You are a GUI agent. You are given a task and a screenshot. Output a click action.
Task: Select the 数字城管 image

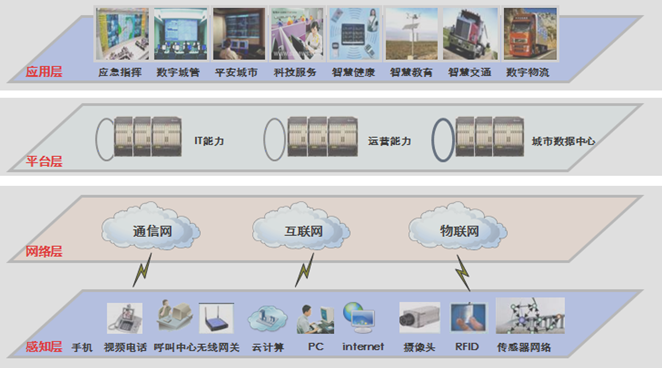[180, 34]
